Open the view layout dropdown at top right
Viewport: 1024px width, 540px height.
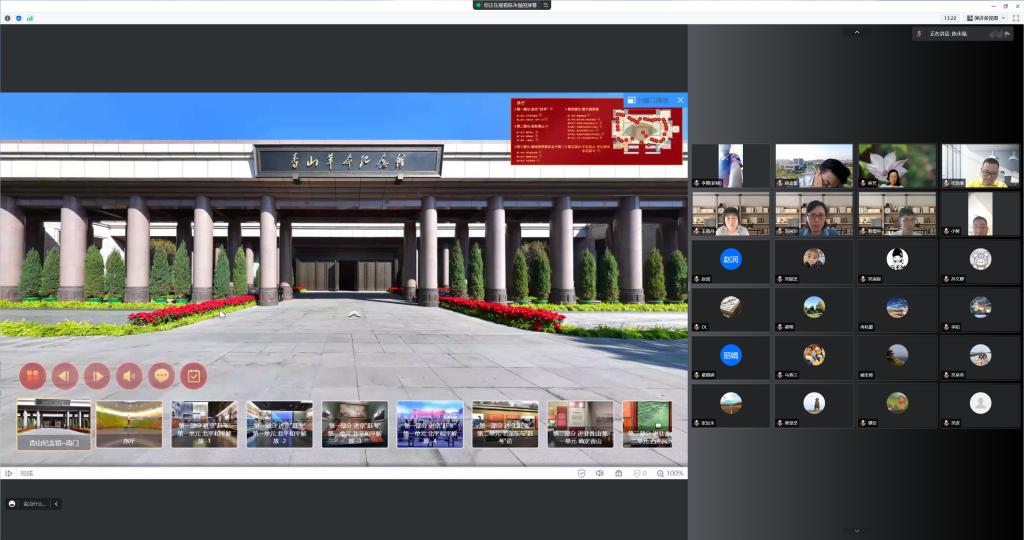[986, 18]
